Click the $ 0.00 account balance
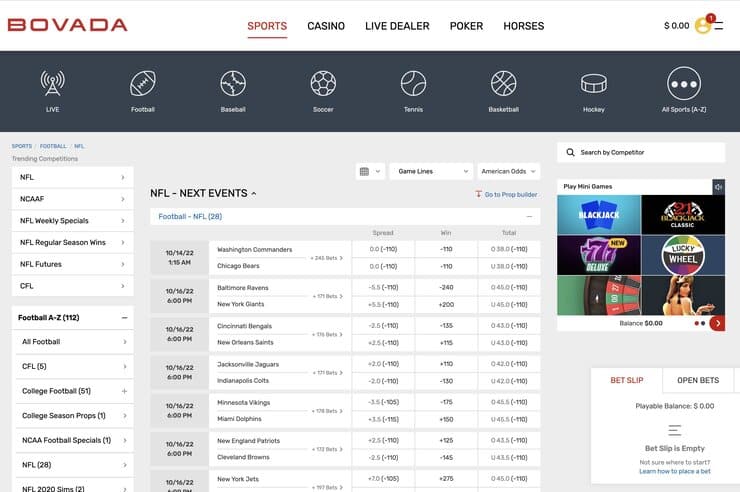This screenshot has height=492, width=740. click(676, 25)
